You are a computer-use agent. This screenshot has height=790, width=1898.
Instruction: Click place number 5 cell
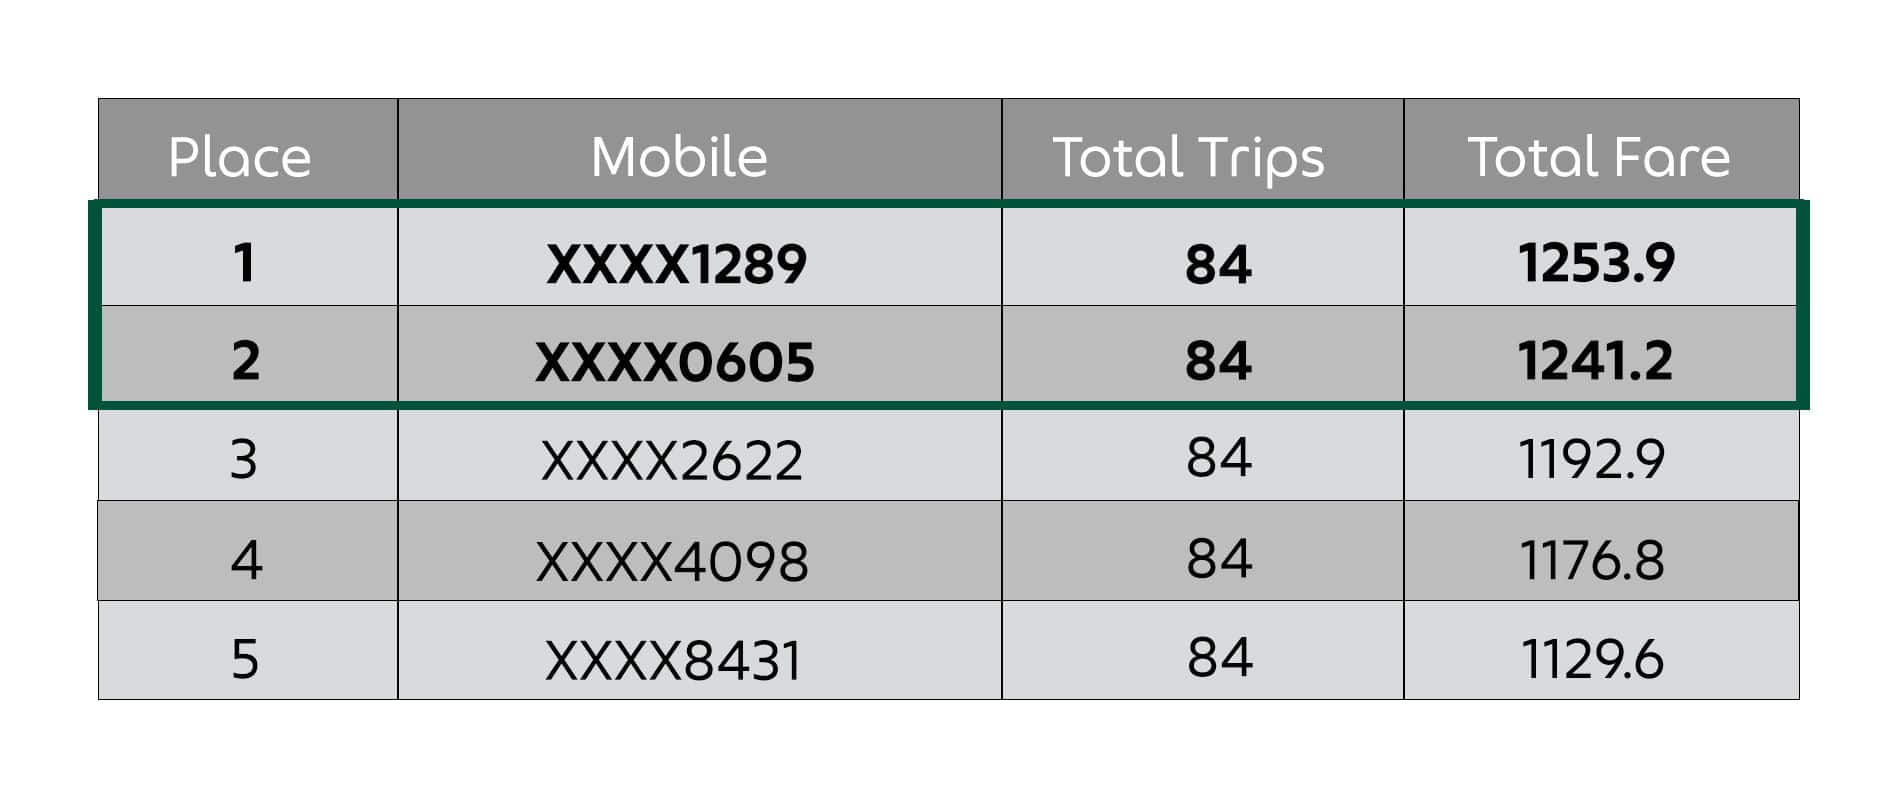(248, 650)
